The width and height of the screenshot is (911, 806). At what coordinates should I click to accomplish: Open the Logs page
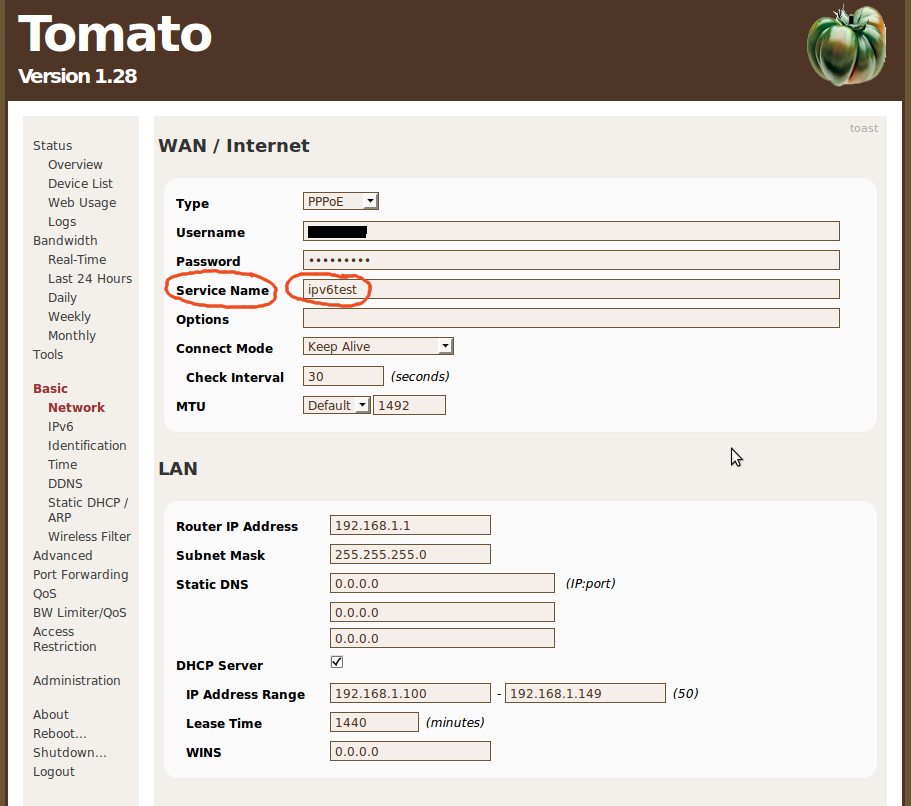(x=62, y=222)
